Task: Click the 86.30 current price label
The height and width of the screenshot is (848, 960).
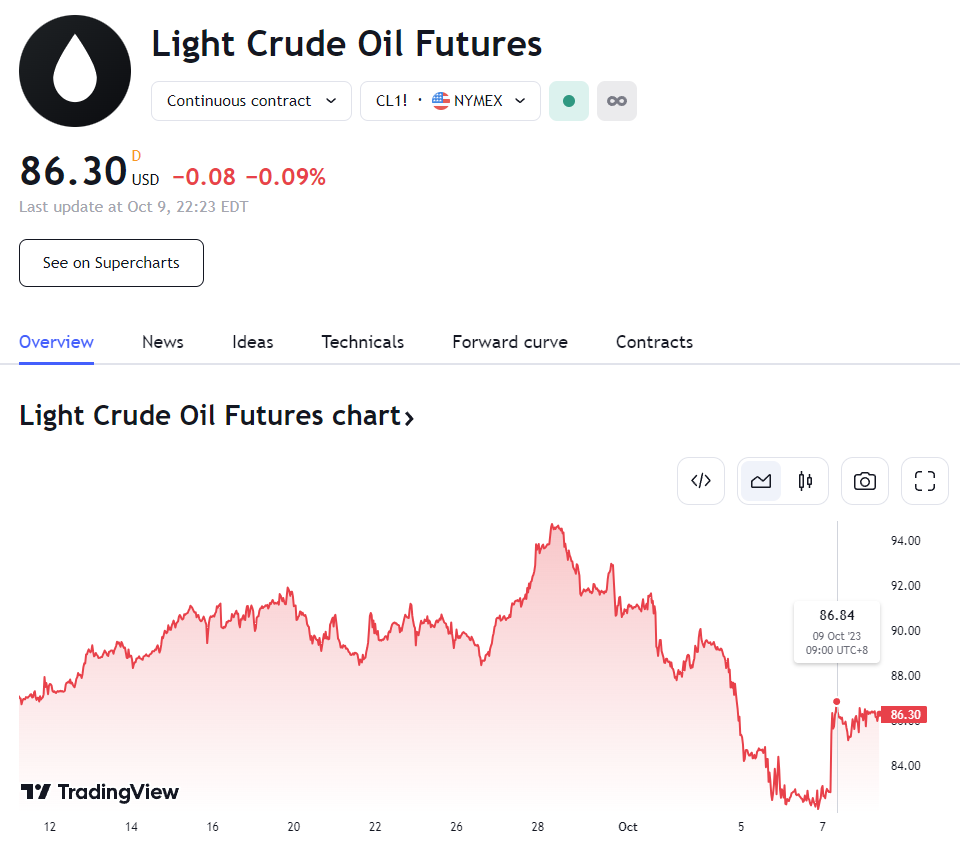Action: tap(904, 715)
